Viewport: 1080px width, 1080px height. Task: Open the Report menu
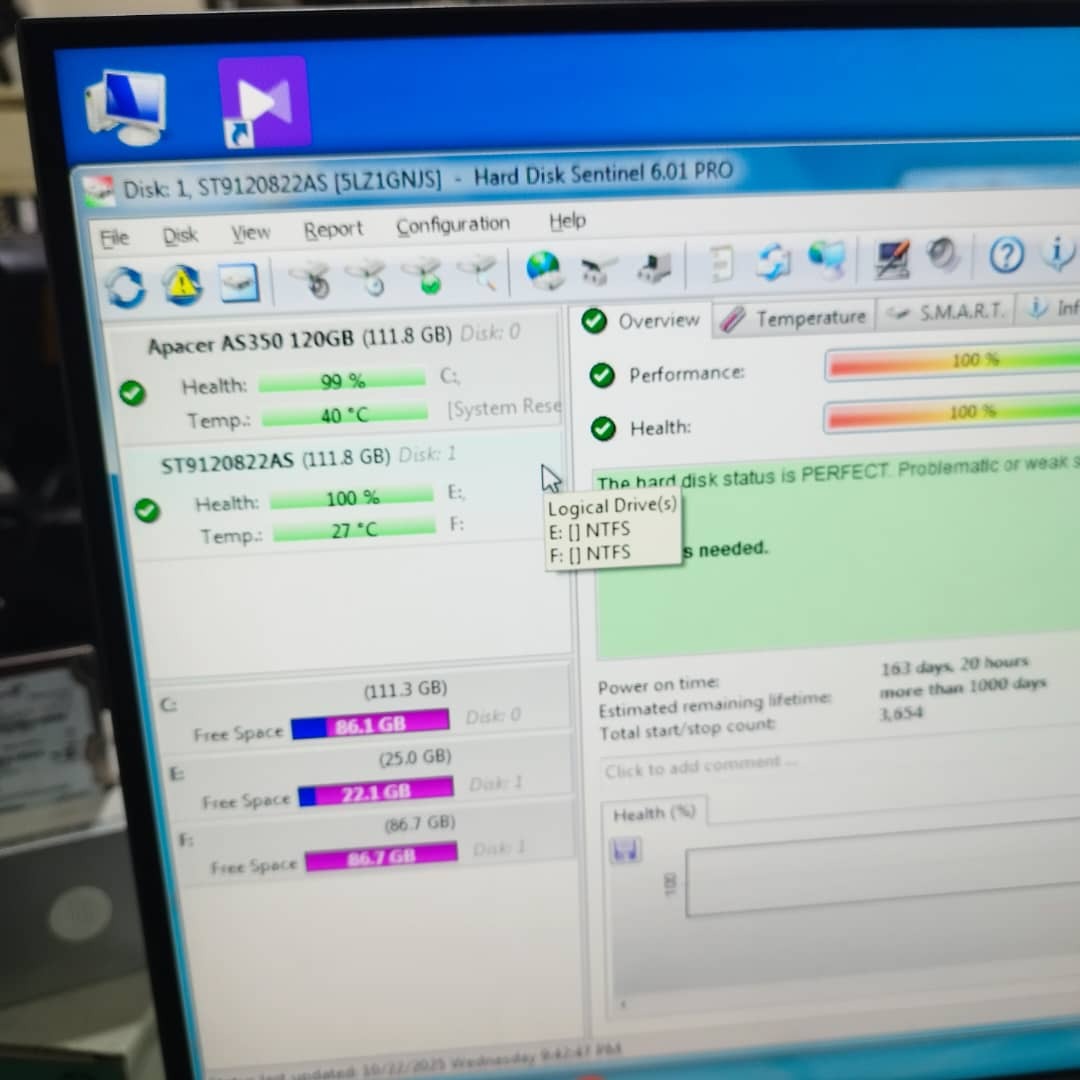coord(333,230)
